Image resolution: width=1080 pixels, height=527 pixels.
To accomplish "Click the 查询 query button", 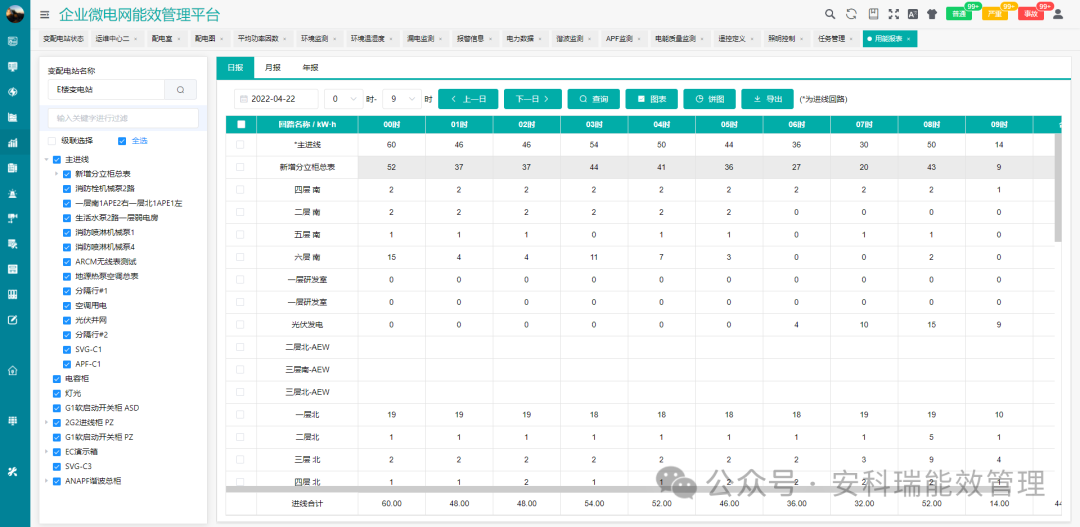I will 594,99.
